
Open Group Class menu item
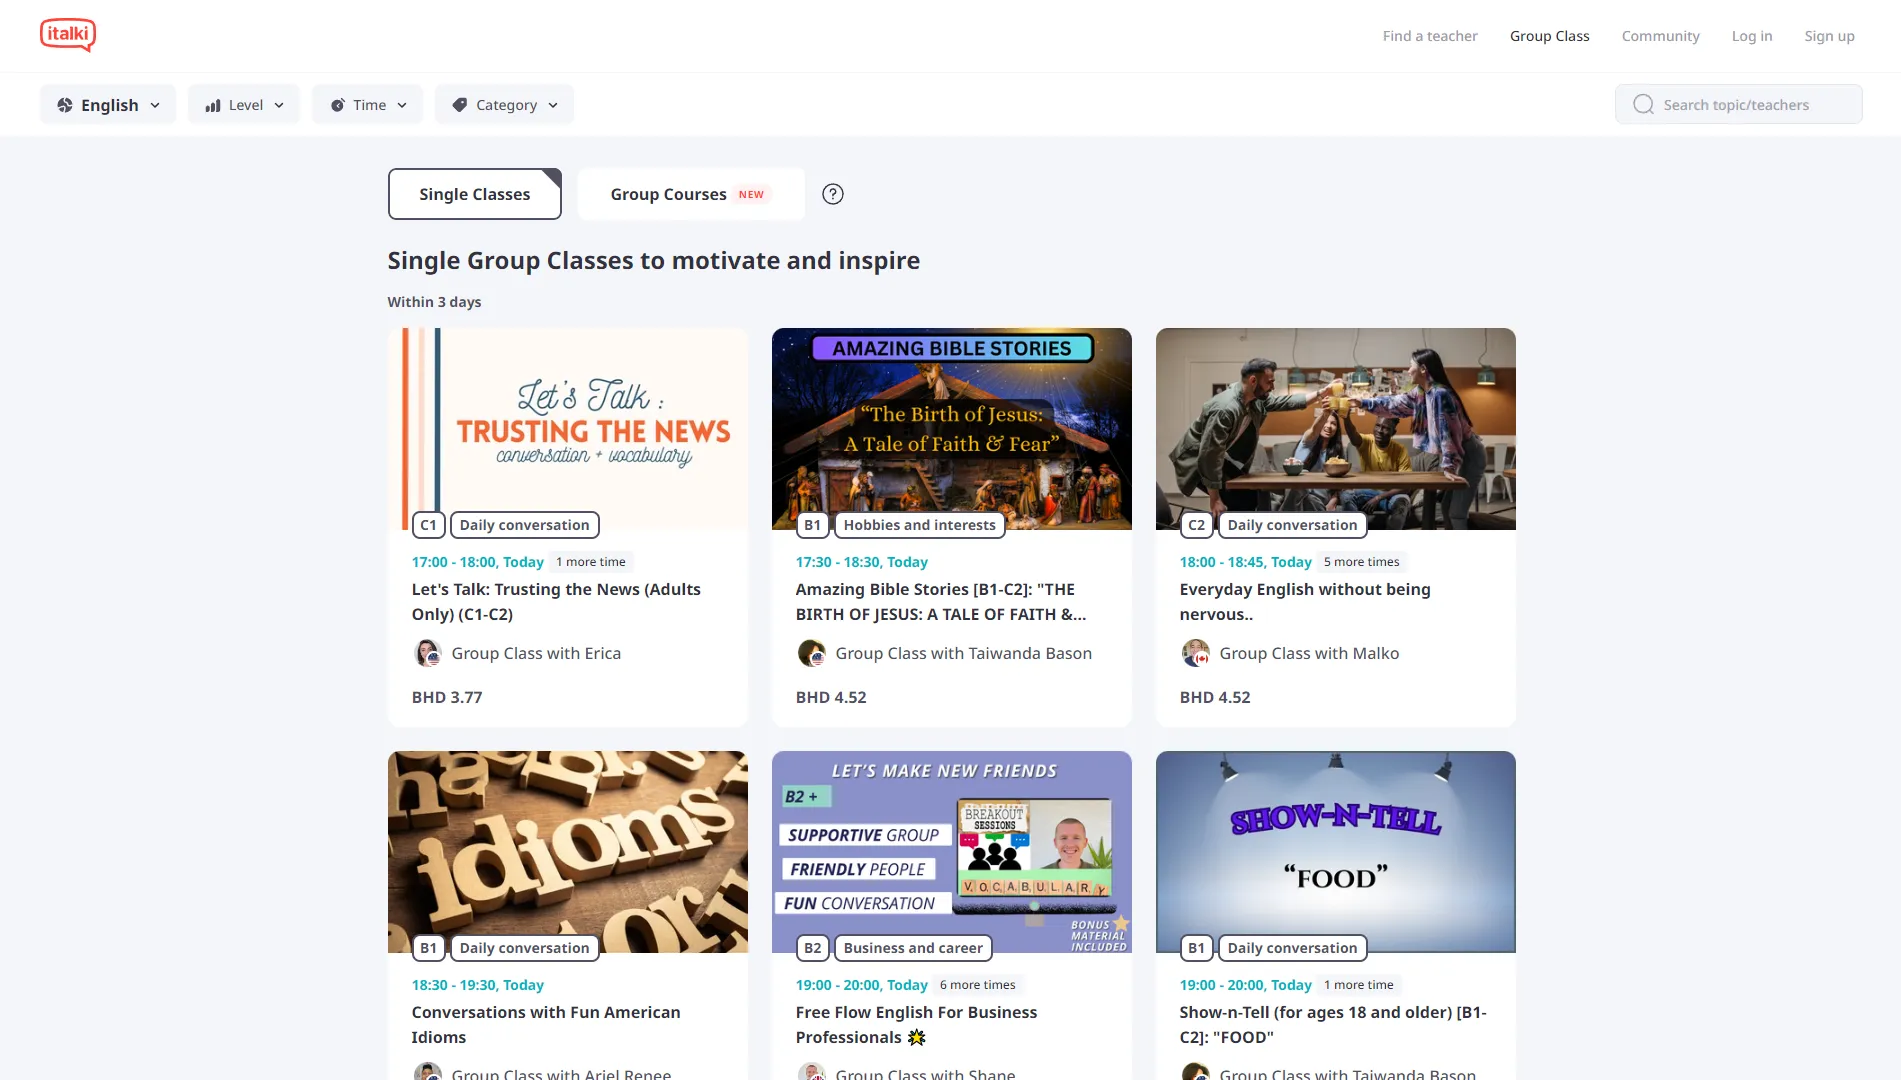[x=1550, y=36]
